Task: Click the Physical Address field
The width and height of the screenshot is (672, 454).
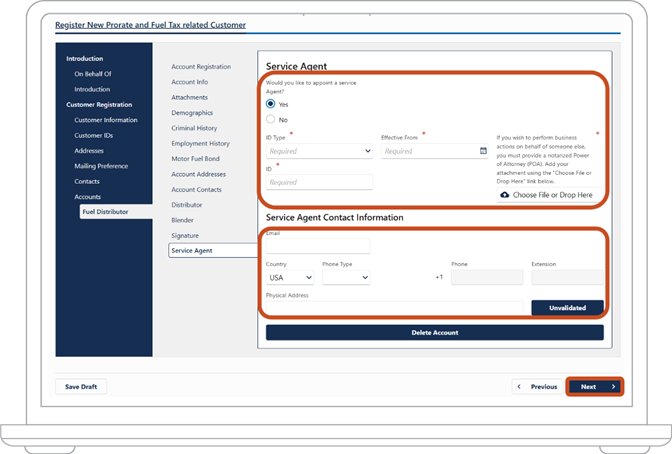Action: (x=394, y=307)
